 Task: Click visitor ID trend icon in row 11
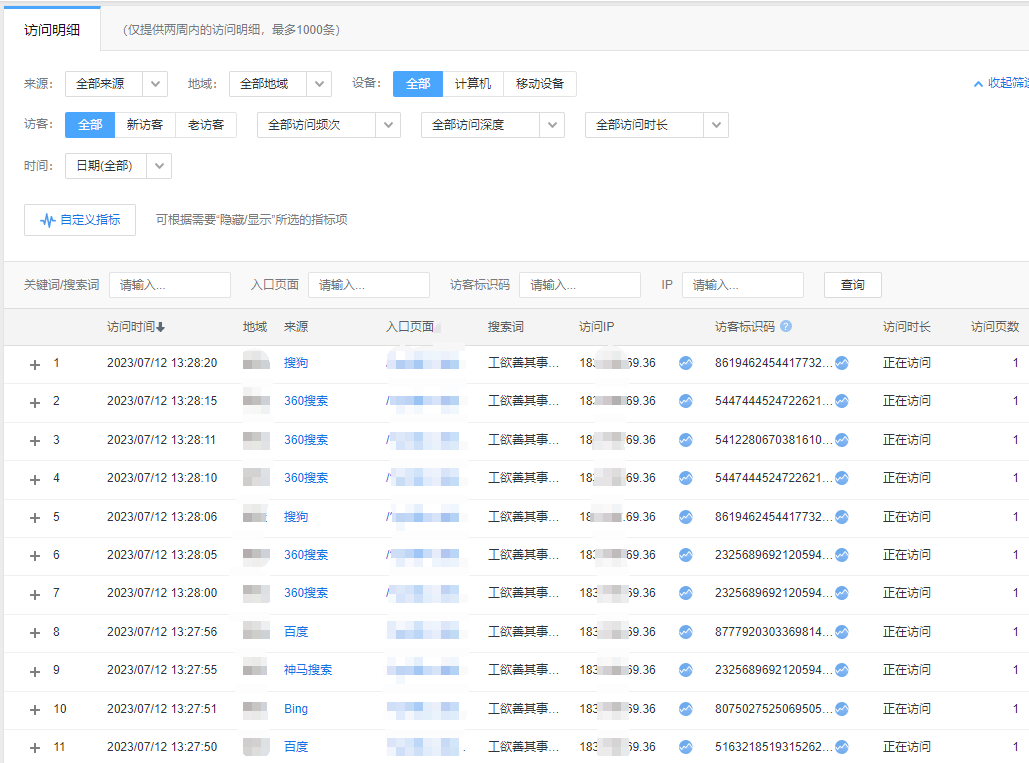pos(842,747)
